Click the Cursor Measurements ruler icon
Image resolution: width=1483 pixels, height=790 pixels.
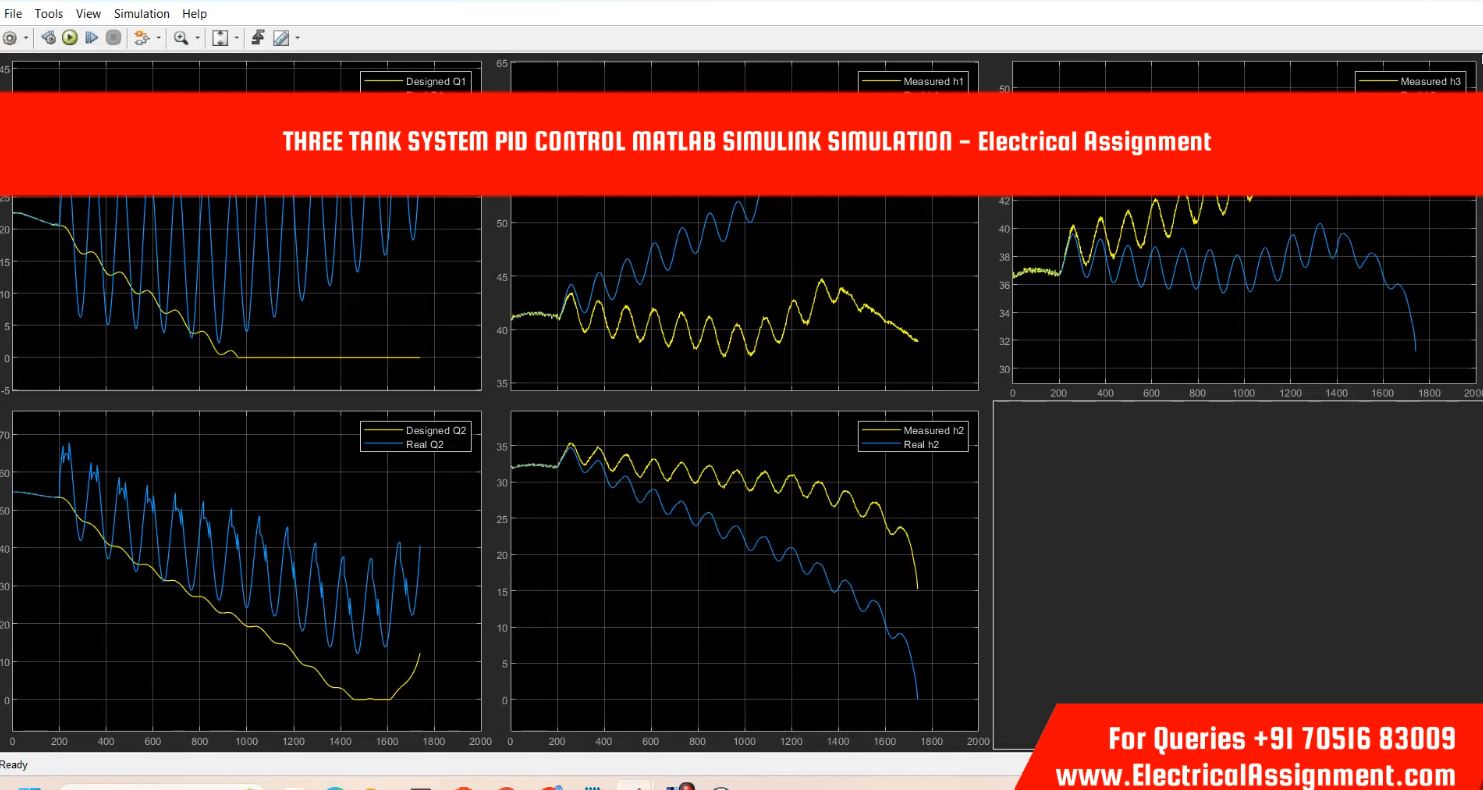coord(281,38)
